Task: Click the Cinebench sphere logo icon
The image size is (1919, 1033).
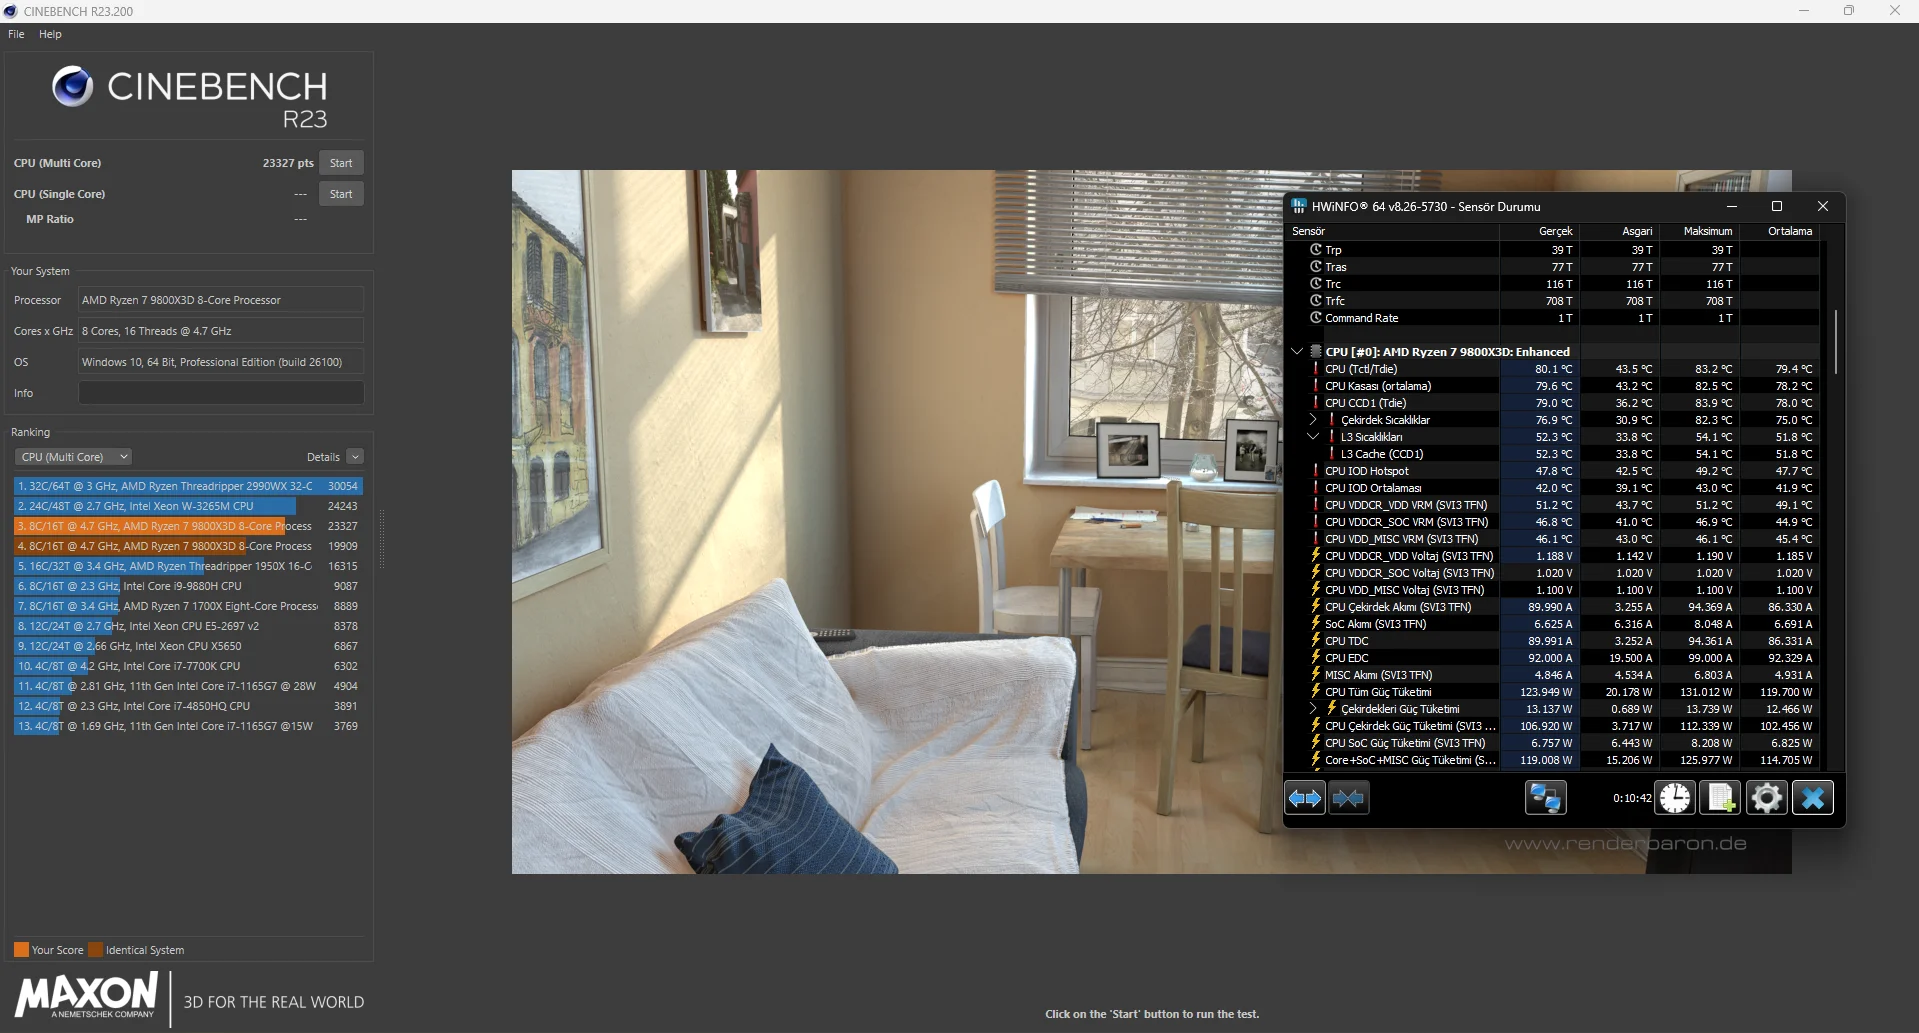Action: coord(73,87)
